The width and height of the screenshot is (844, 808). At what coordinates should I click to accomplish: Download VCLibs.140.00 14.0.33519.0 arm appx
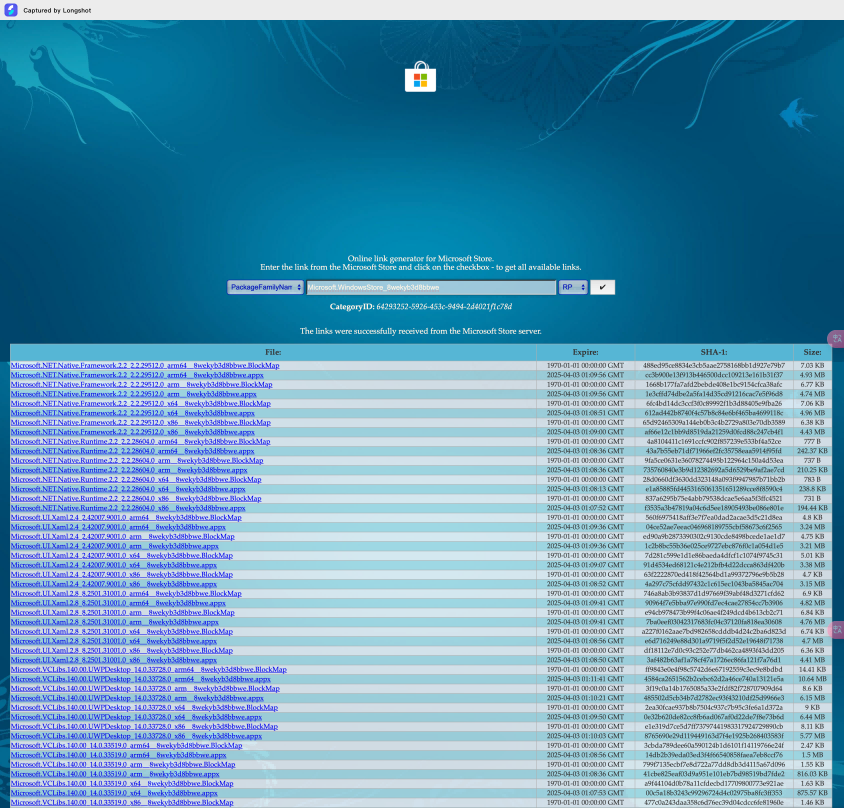coord(115,774)
